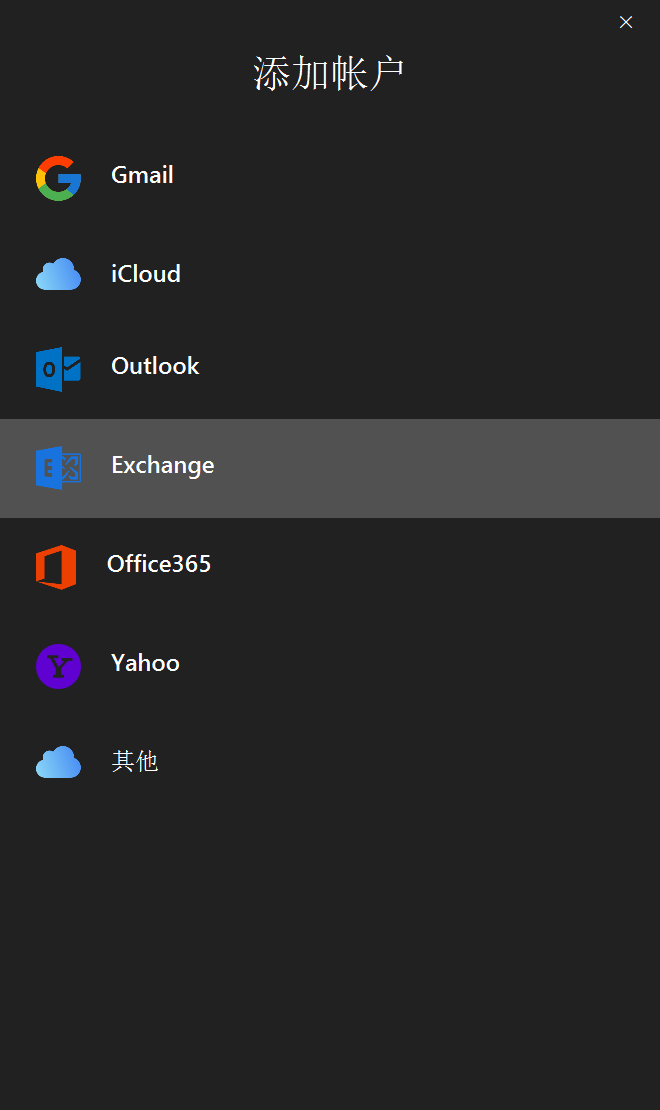Click the orange Office365 logo icon
The width and height of the screenshot is (660, 1110).
coord(56,567)
